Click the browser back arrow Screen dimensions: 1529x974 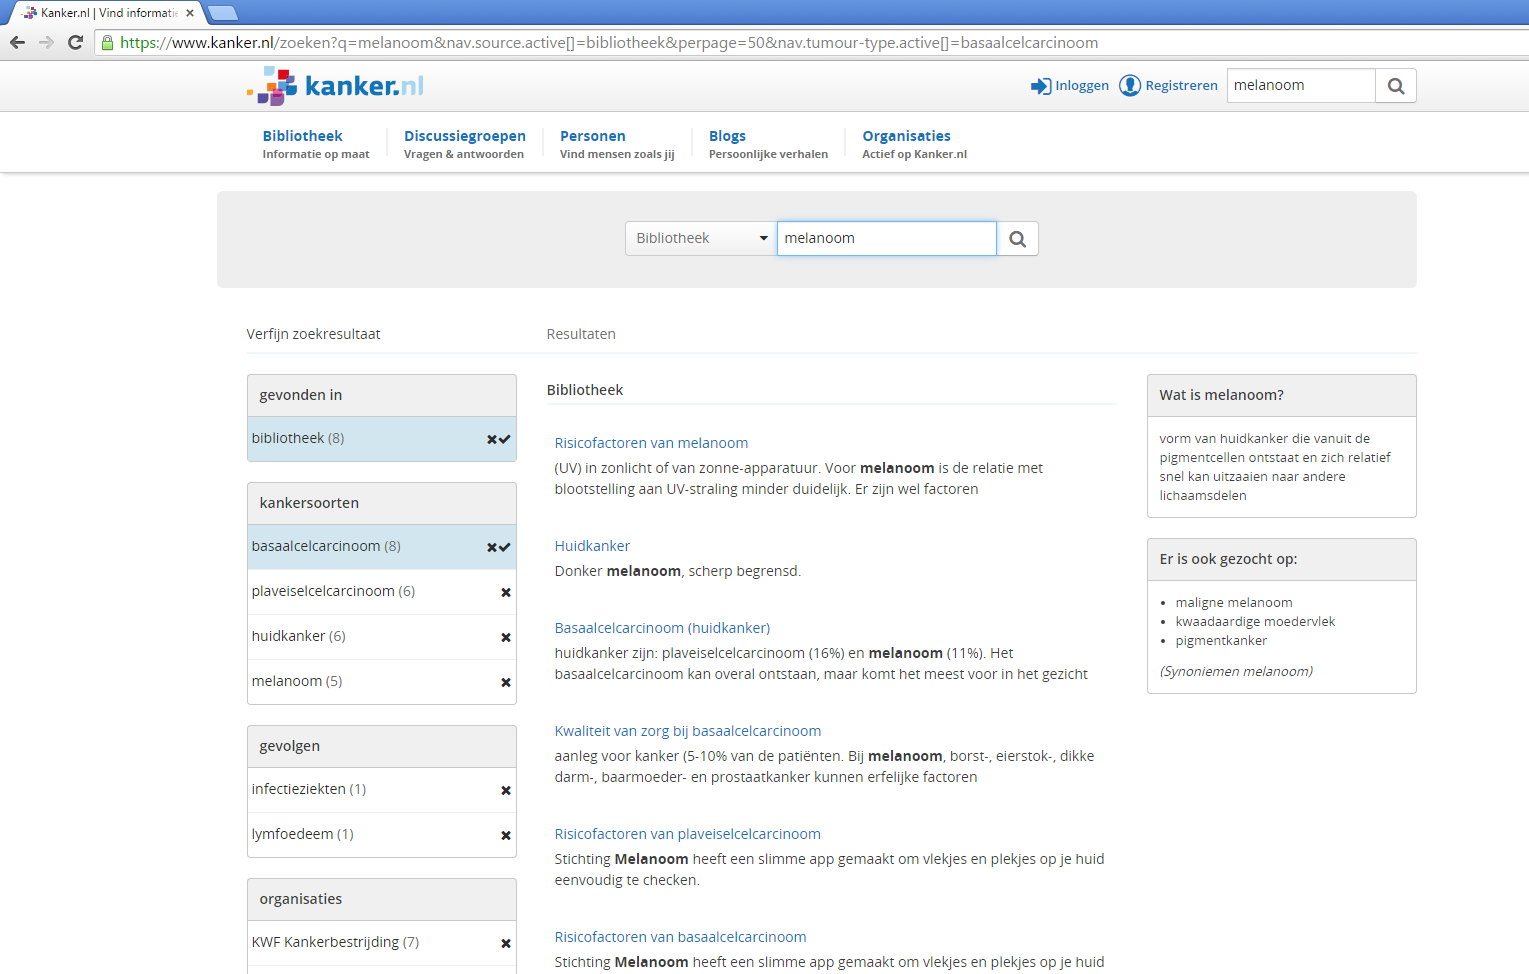point(17,42)
